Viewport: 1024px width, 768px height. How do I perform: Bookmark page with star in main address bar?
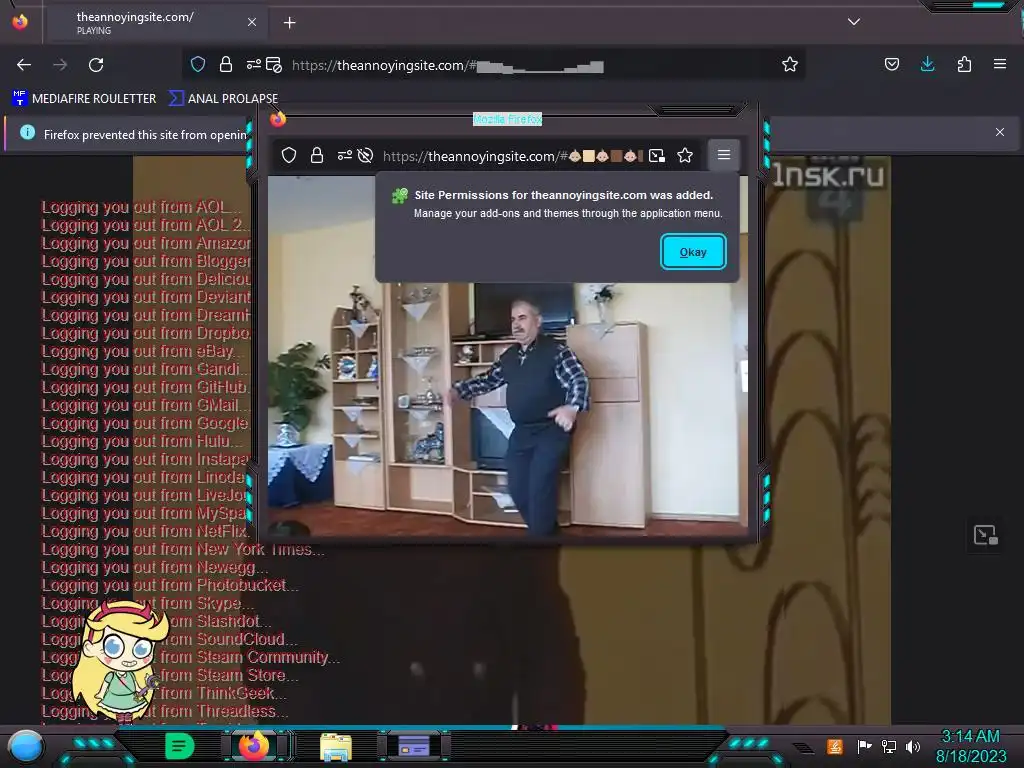click(x=790, y=64)
